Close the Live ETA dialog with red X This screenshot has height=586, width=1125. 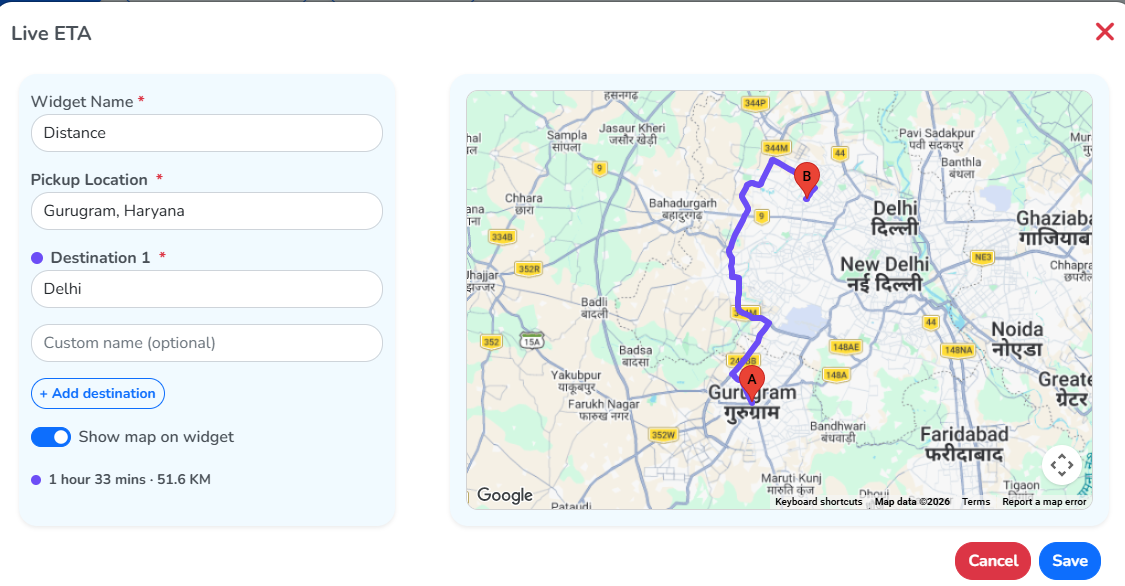[x=1104, y=32]
